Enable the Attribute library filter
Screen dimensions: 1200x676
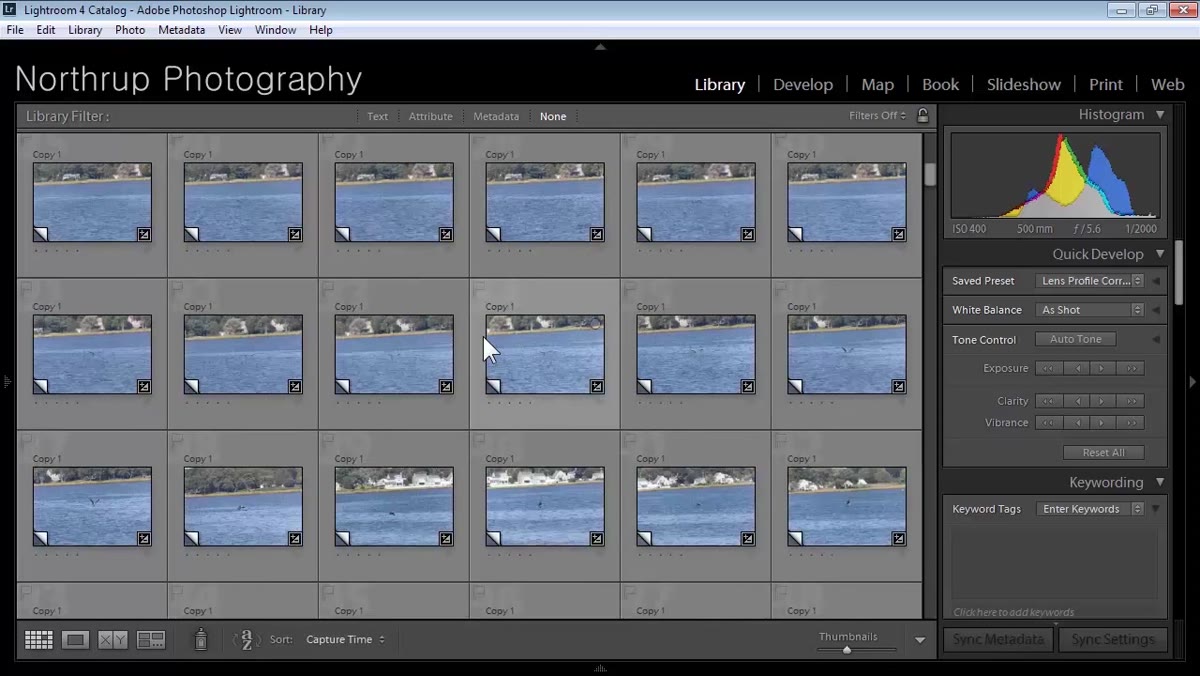(430, 116)
